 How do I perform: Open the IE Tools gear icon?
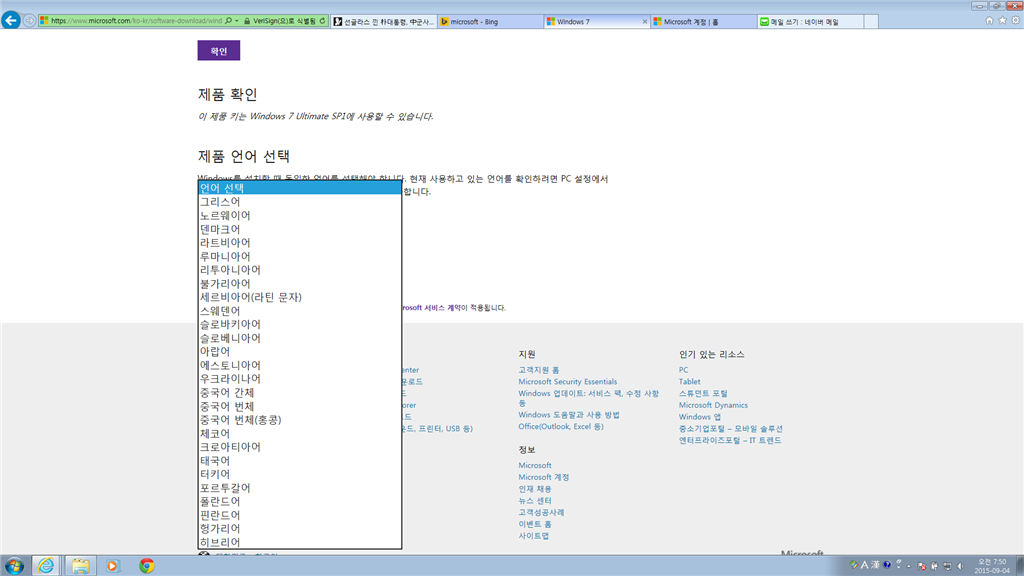1016,21
